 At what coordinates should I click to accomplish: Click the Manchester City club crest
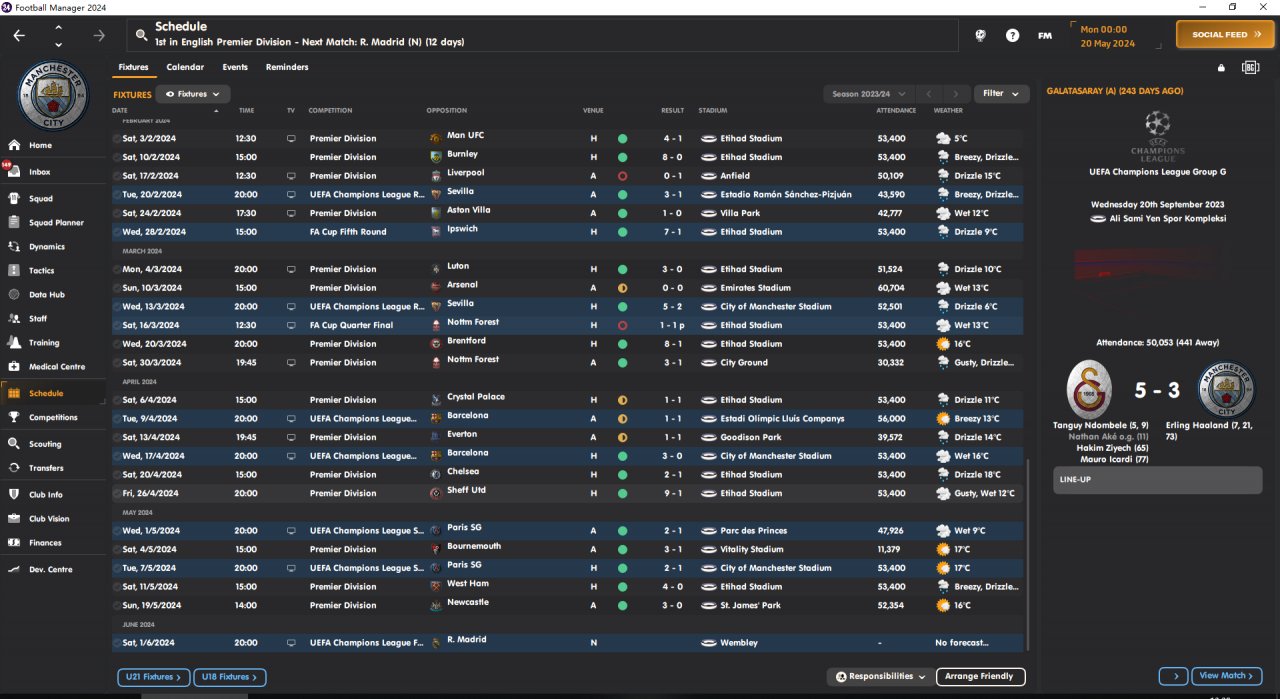pos(53,96)
